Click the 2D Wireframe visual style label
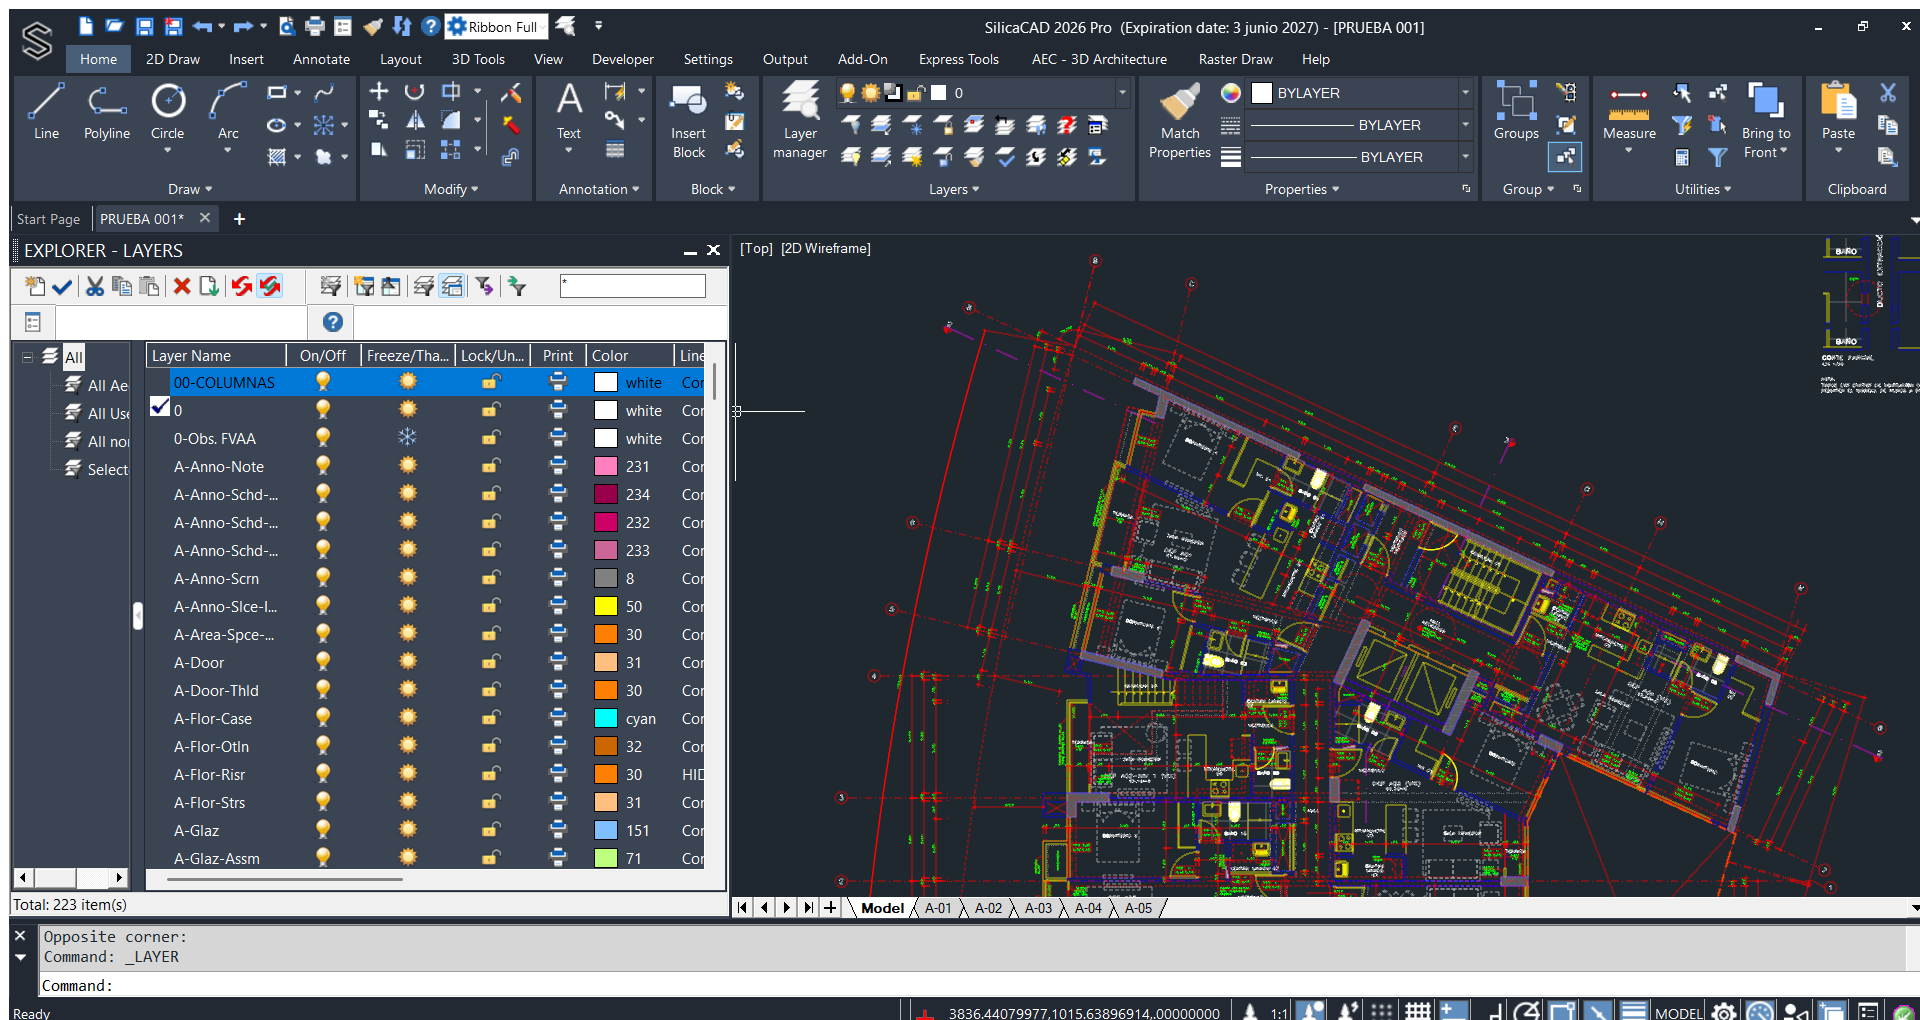This screenshot has width=1920, height=1020. (826, 248)
